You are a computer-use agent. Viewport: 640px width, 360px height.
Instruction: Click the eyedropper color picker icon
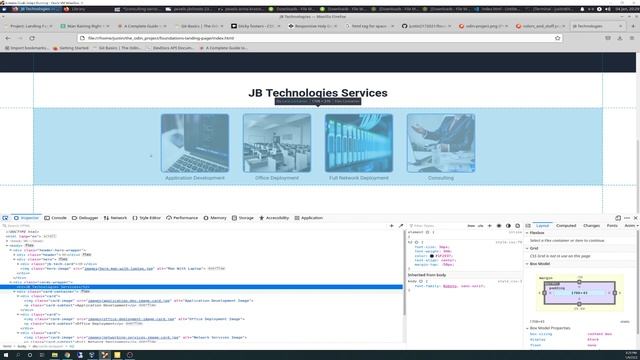coord(401,226)
